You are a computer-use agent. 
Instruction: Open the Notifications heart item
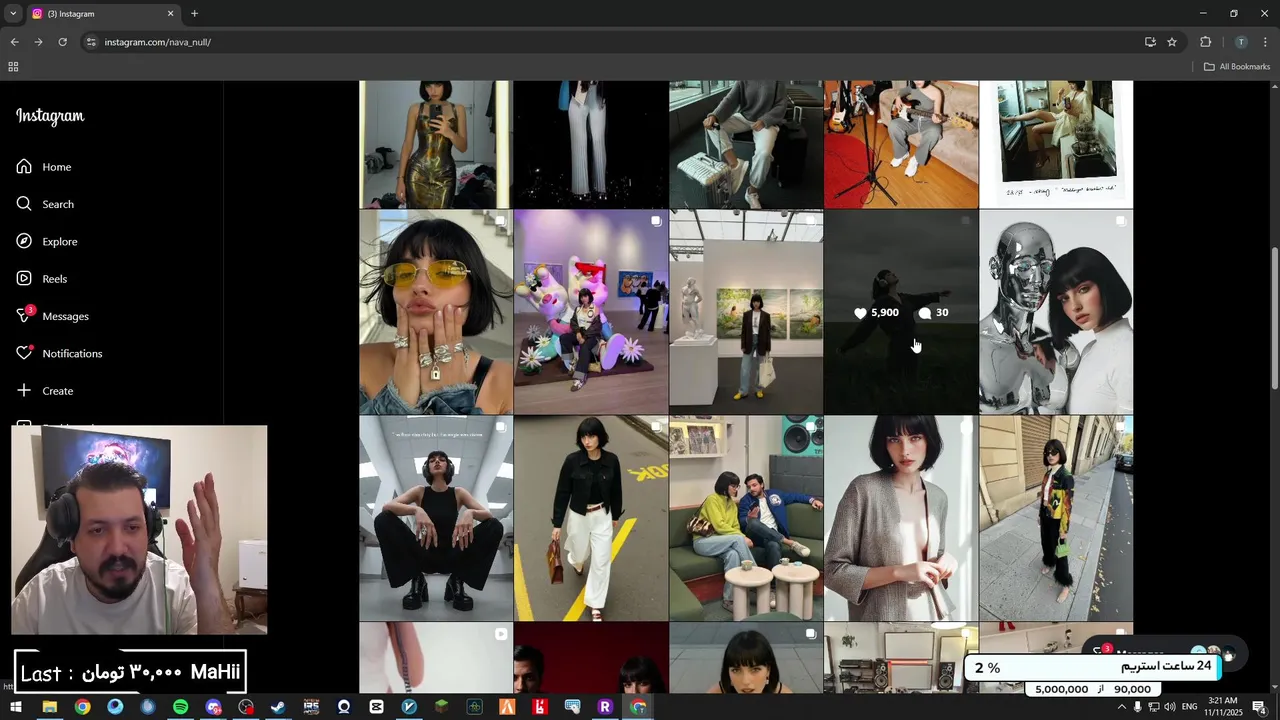click(59, 354)
